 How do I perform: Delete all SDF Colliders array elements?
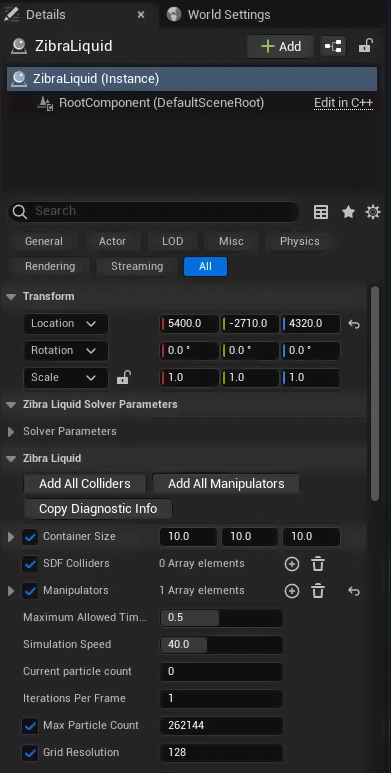318,564
